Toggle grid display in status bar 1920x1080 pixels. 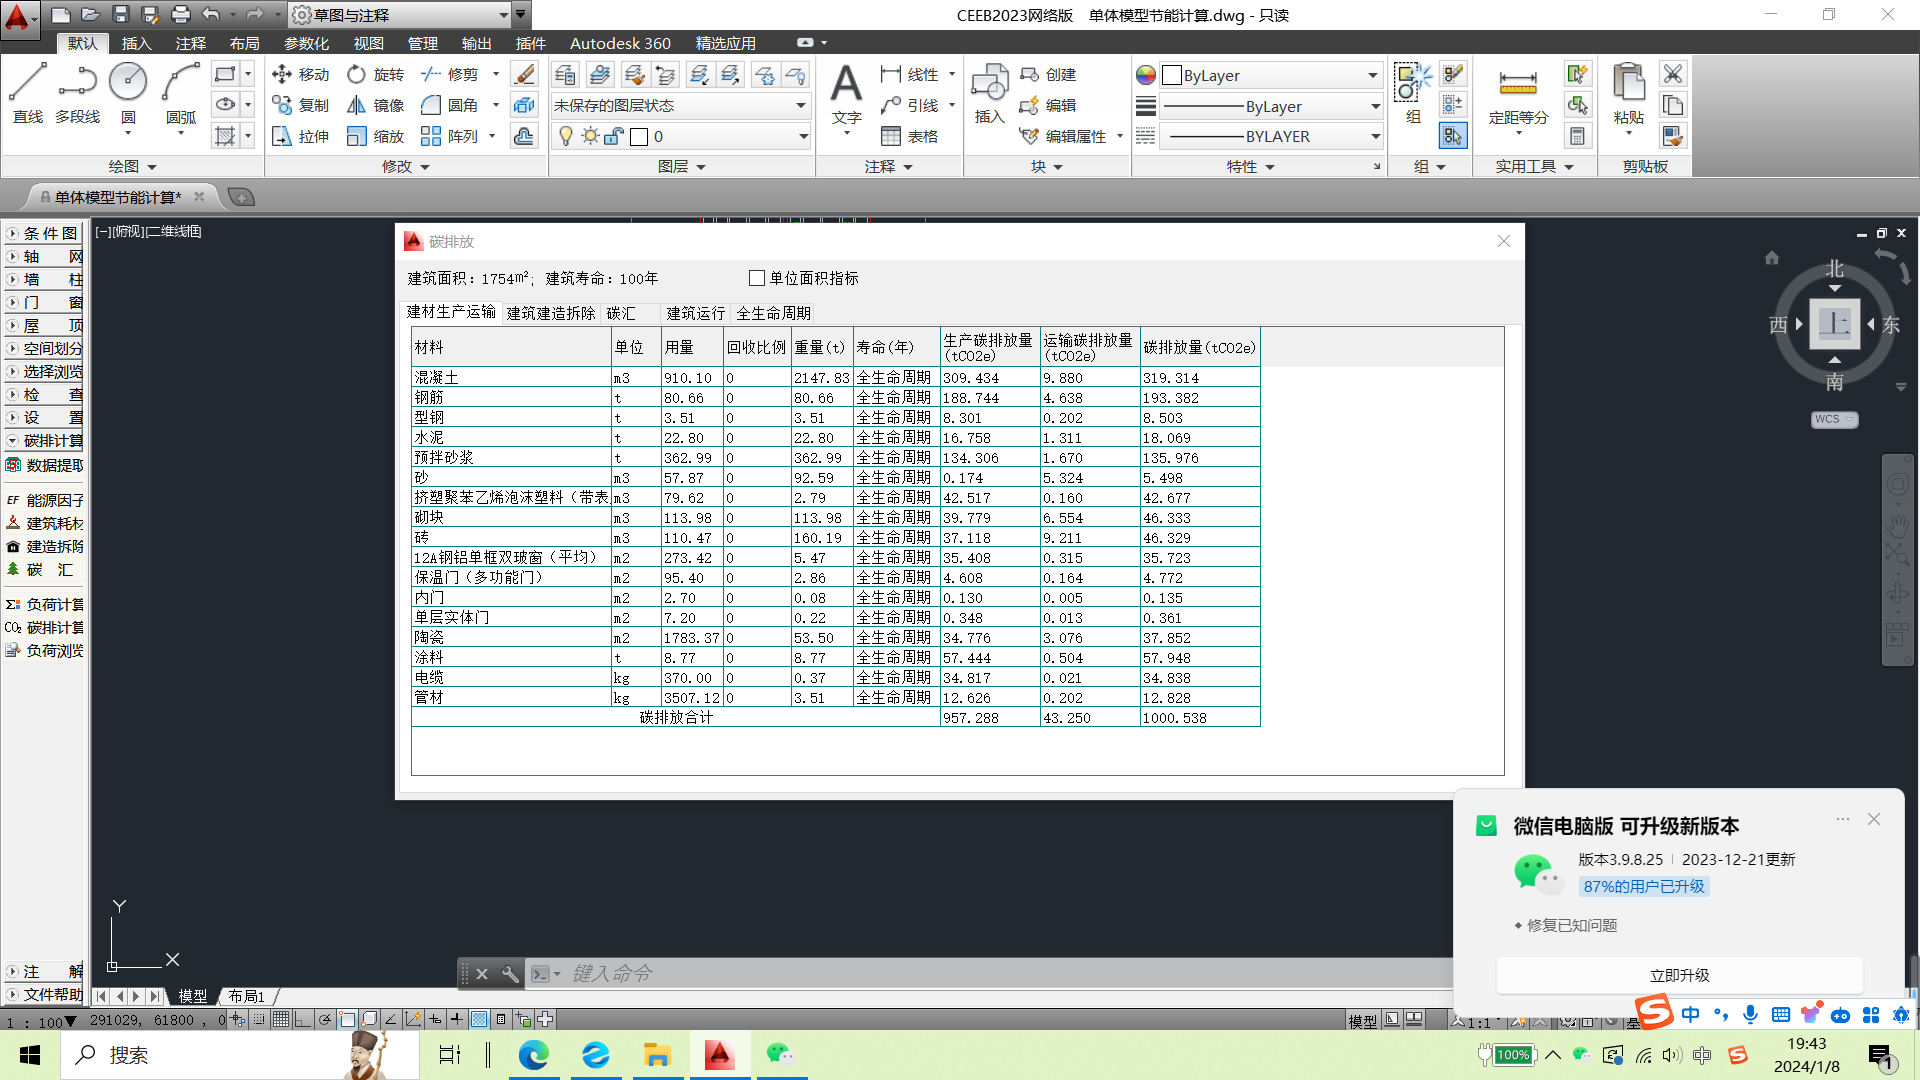point(281,1020)
